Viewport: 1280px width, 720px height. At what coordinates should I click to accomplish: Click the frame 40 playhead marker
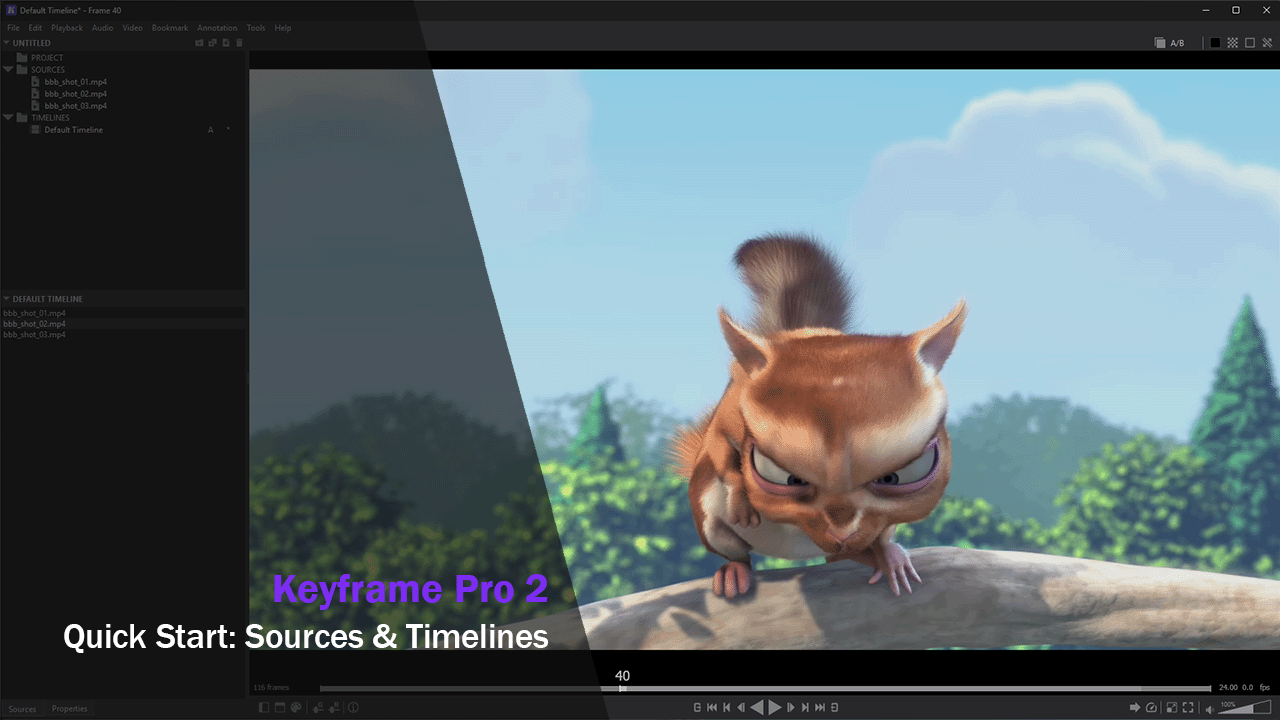[x=622, y=688]
